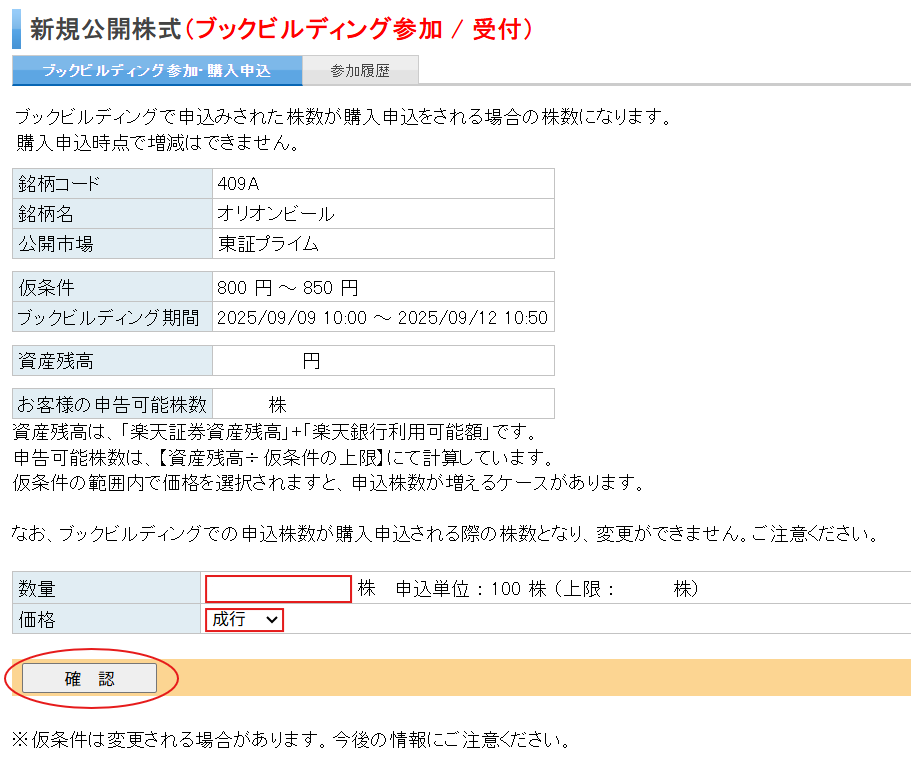
Task: Open the 参加履歴 tab
Action: coord(360,71)
